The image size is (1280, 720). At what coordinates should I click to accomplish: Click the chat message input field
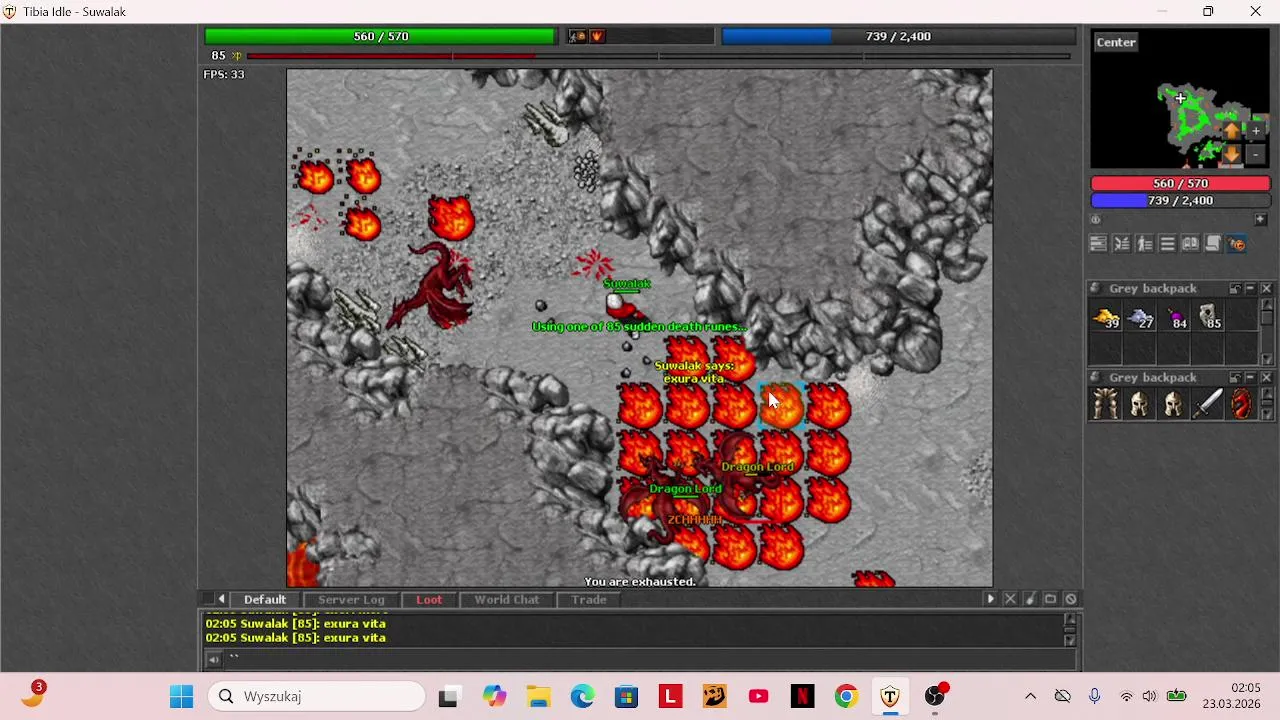(650, 659)
